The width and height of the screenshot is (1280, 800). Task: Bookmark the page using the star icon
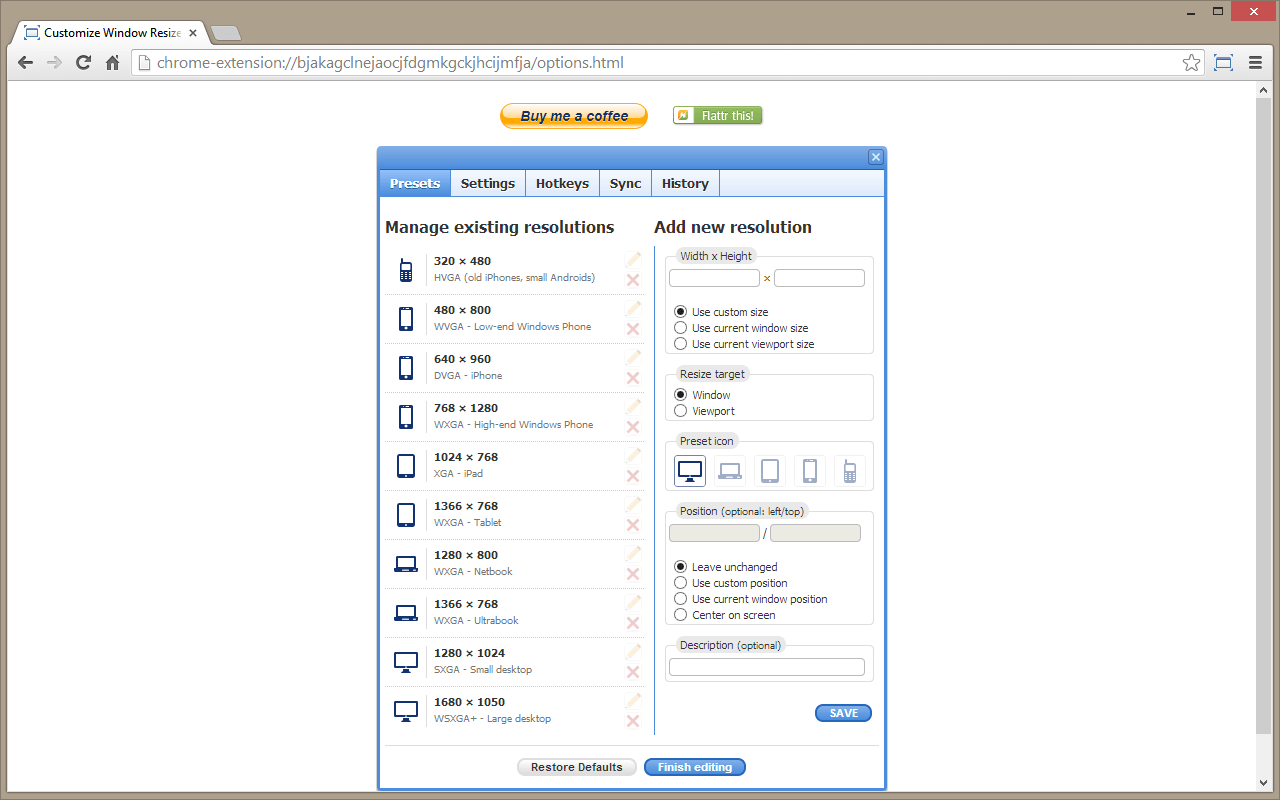pos(1191,62)
